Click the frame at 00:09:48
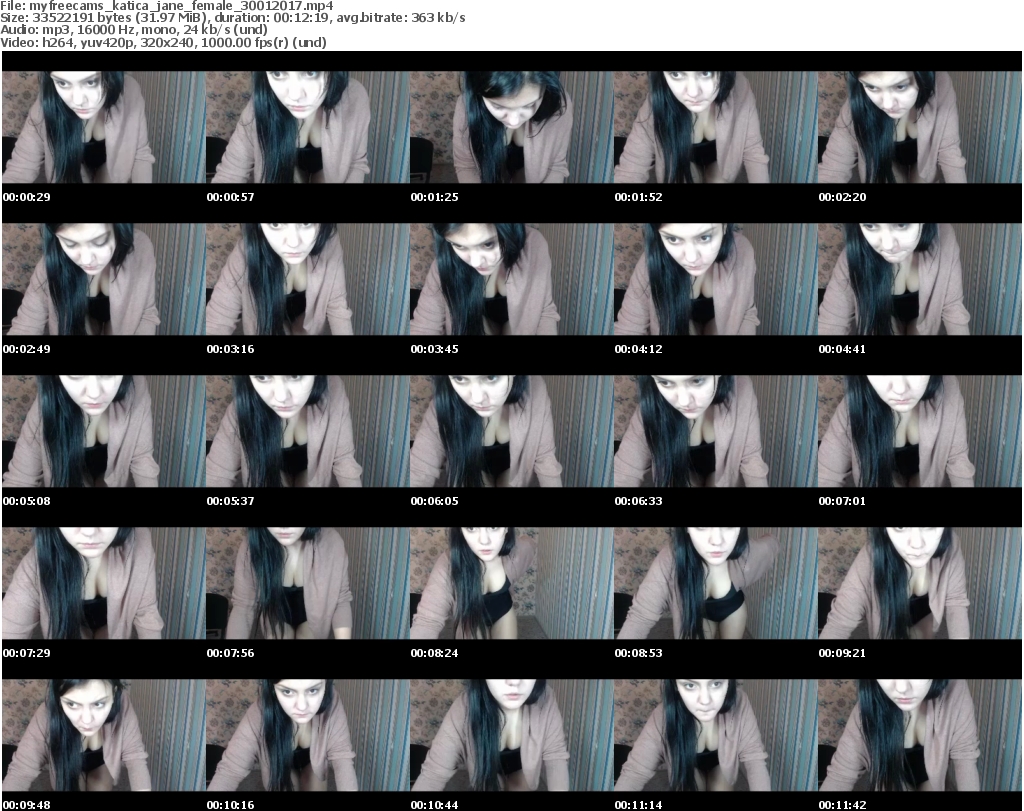The image size is (1024, 811). coord(104,736)
